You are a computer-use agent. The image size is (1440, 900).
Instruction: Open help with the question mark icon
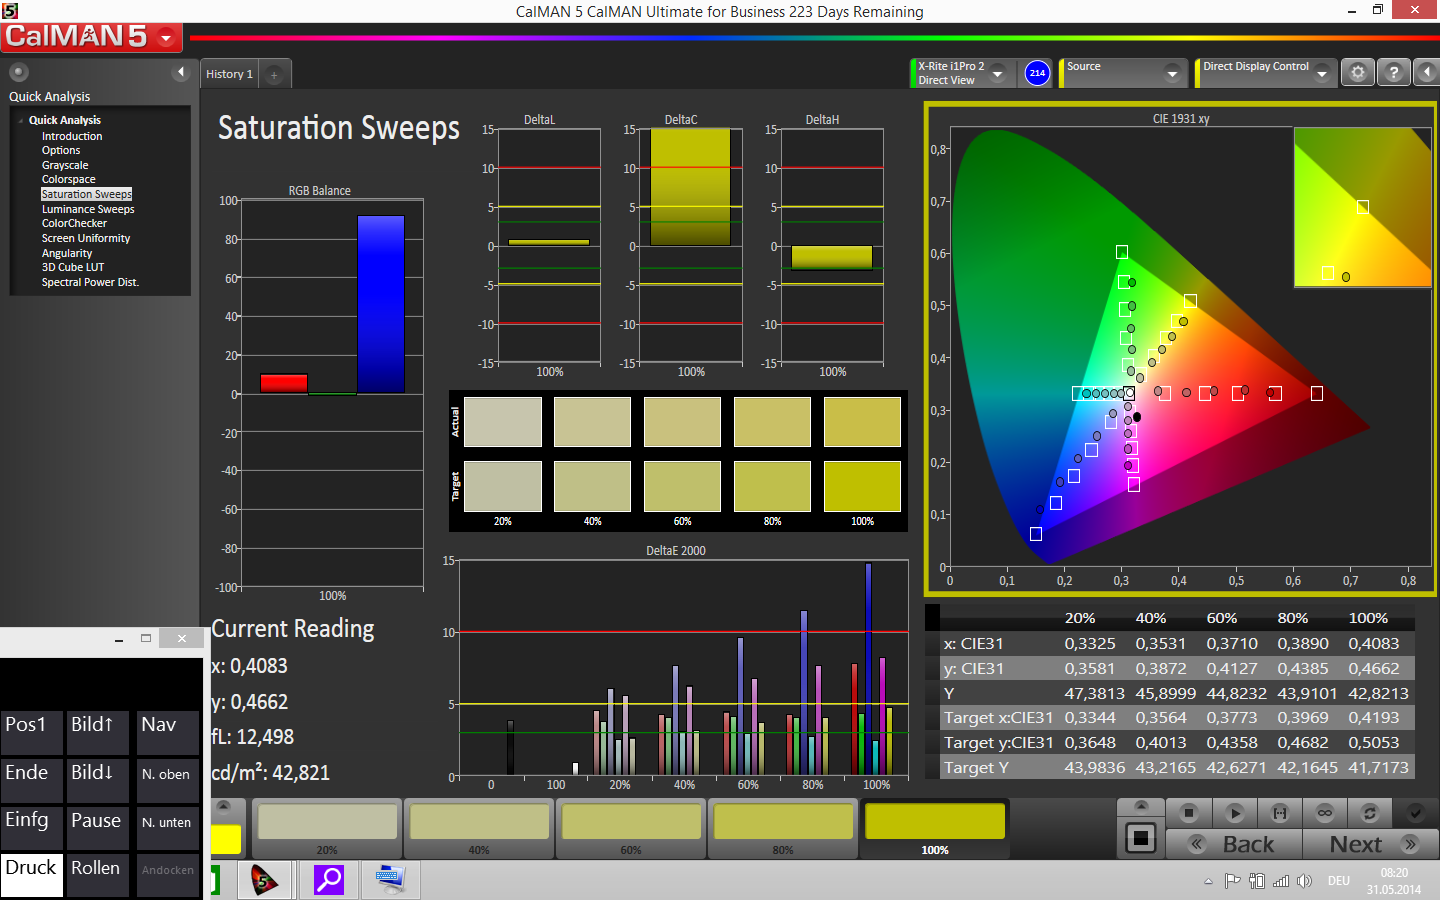[1393, 73]
